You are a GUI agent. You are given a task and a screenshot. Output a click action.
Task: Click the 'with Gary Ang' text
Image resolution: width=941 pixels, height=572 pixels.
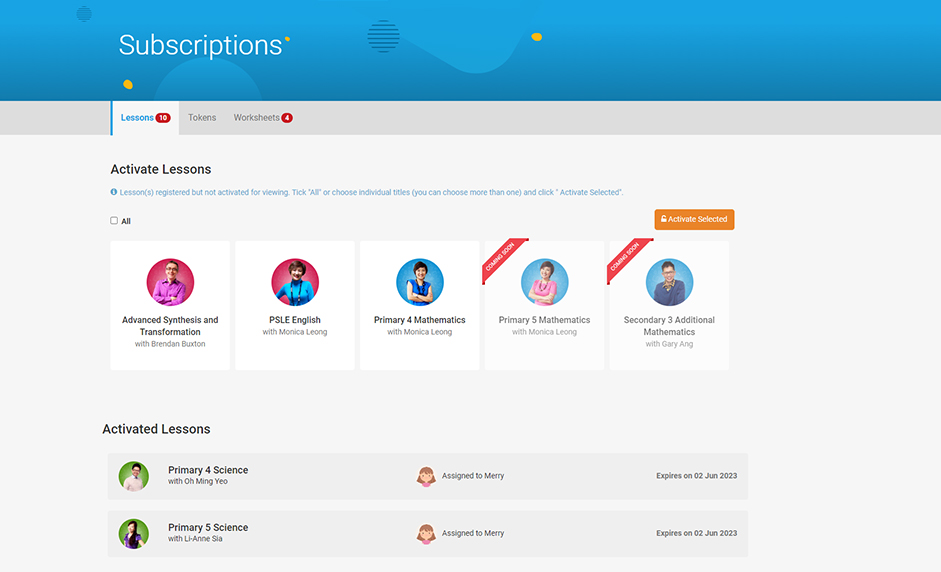(669, 344)
